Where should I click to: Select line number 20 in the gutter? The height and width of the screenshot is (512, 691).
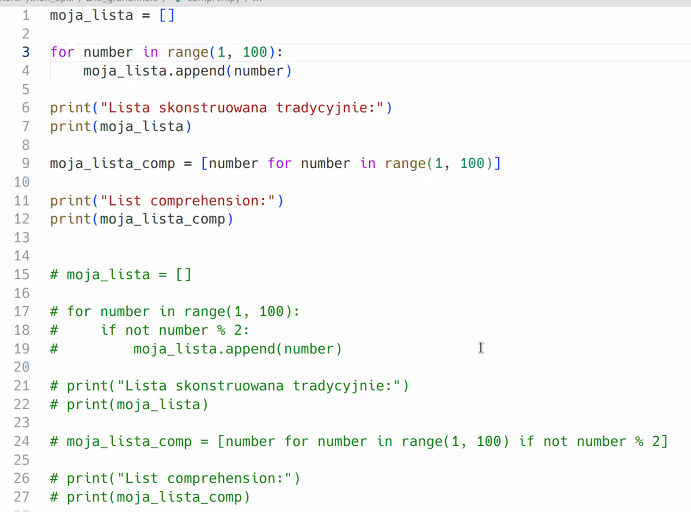[x=22, y=367]
